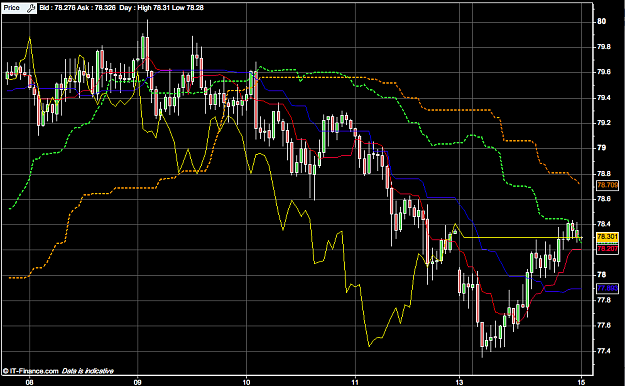The image size is (625, 386).
Task: Click the Bid 78.276 quote text
Action: 57,8
